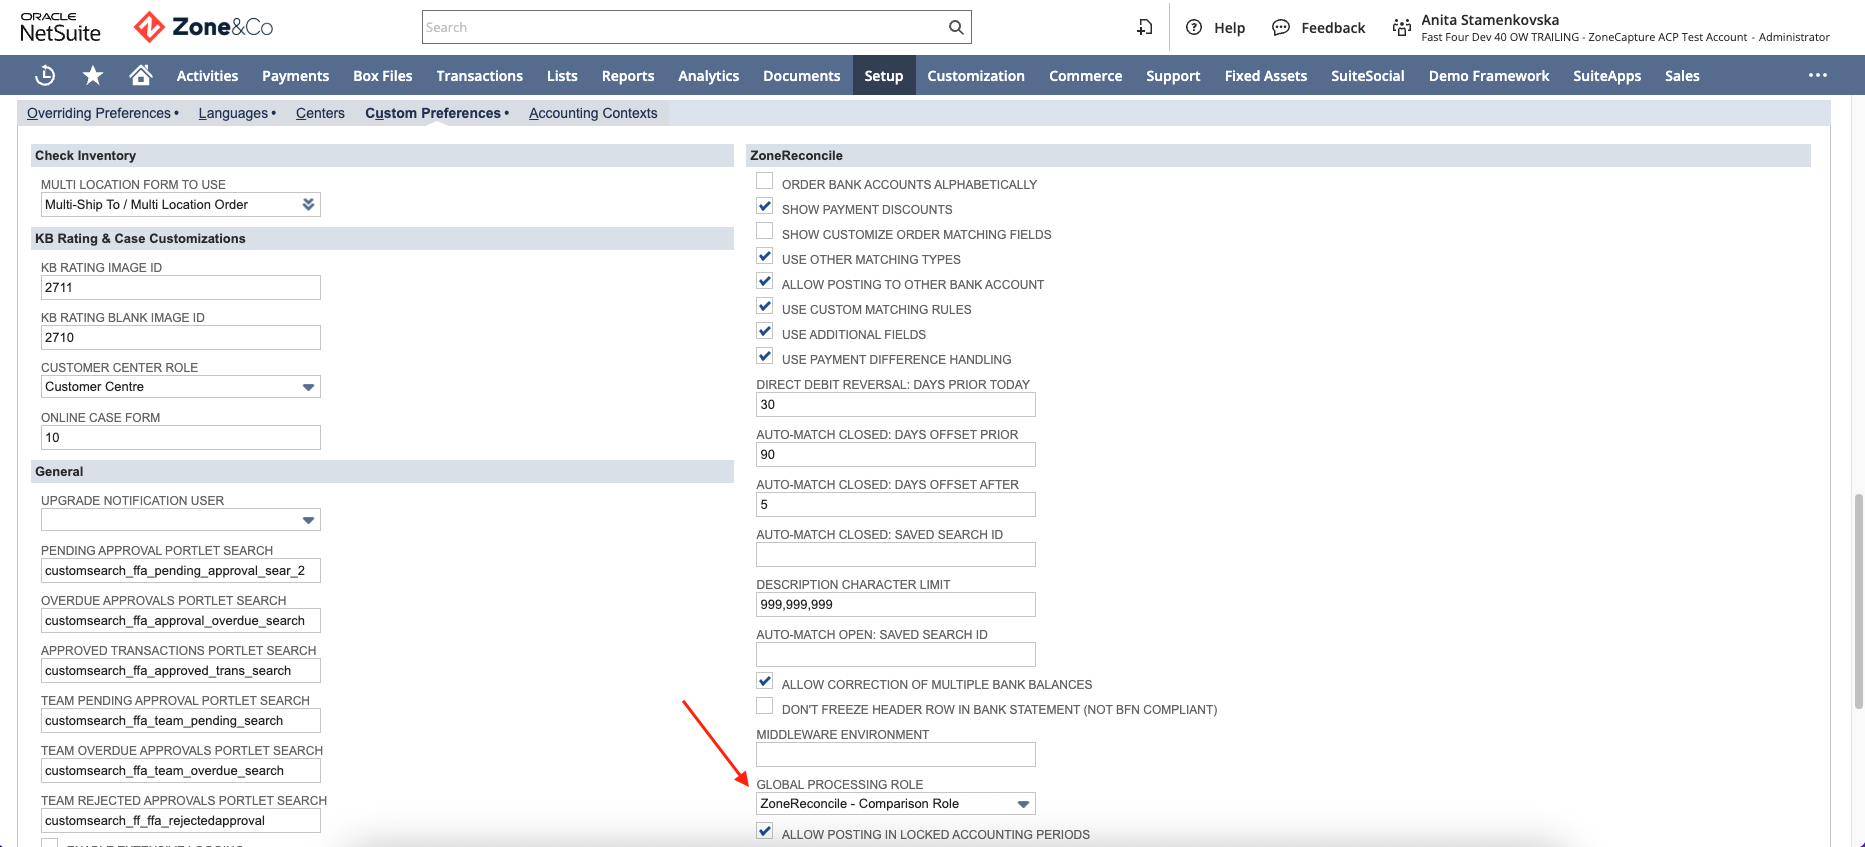Click the page vertical scrollbar
Image resolution: width=1865 pixels, height=847 pixels.
(x=1858, y=600)
